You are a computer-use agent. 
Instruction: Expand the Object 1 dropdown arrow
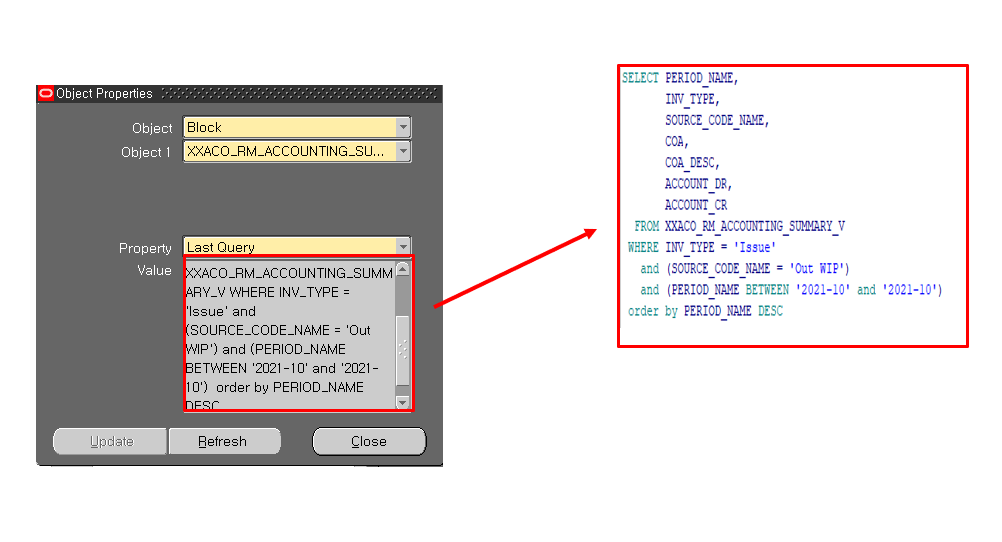(x=403, y=151)
